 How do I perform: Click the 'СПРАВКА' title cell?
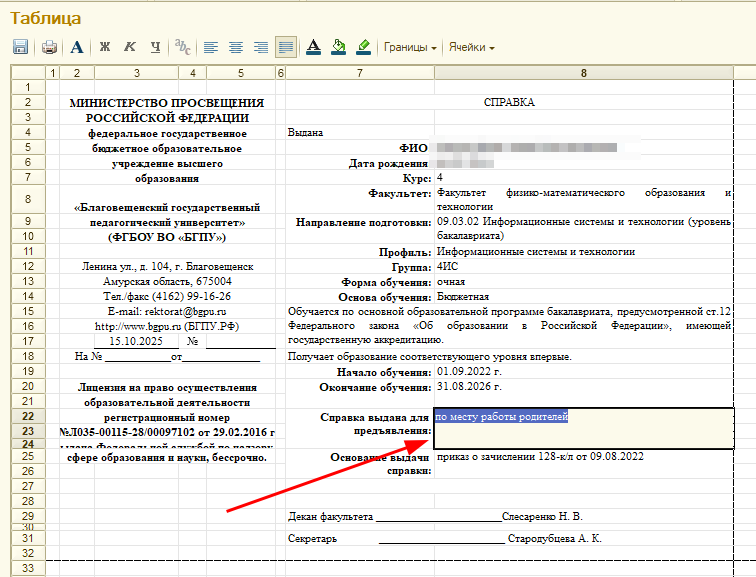[x=509, y=102]
